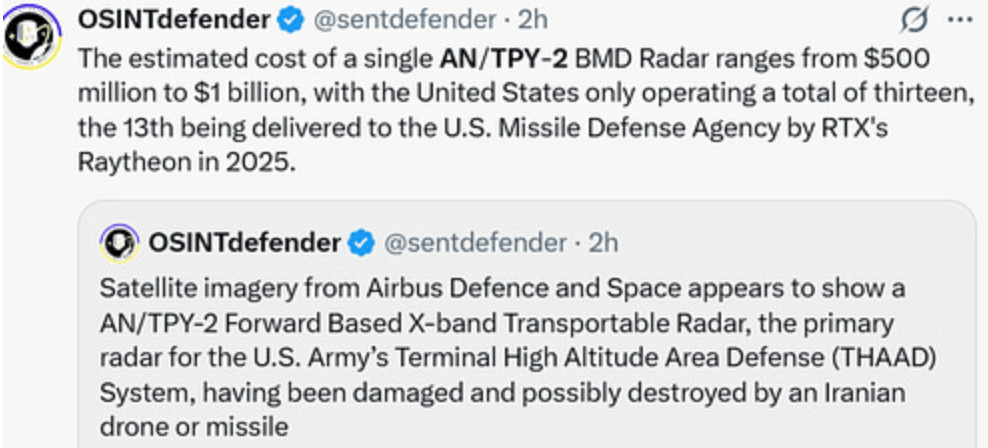Viewport: 988px width, 448px height.
Task: Click the verified badge on the top post
Action: [x=291, y=20]
